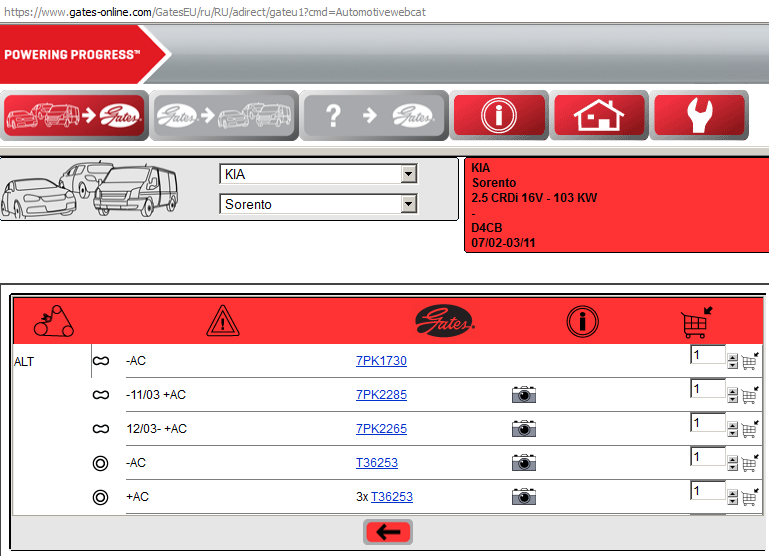Open the wrench tools button

coord(699,115)
